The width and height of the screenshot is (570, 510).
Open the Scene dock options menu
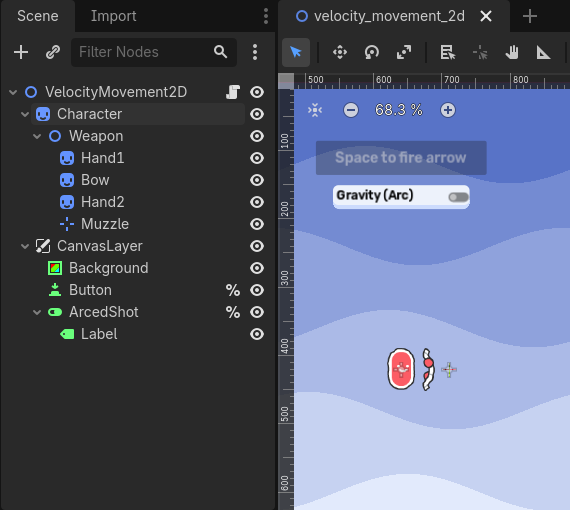point(266,16)
